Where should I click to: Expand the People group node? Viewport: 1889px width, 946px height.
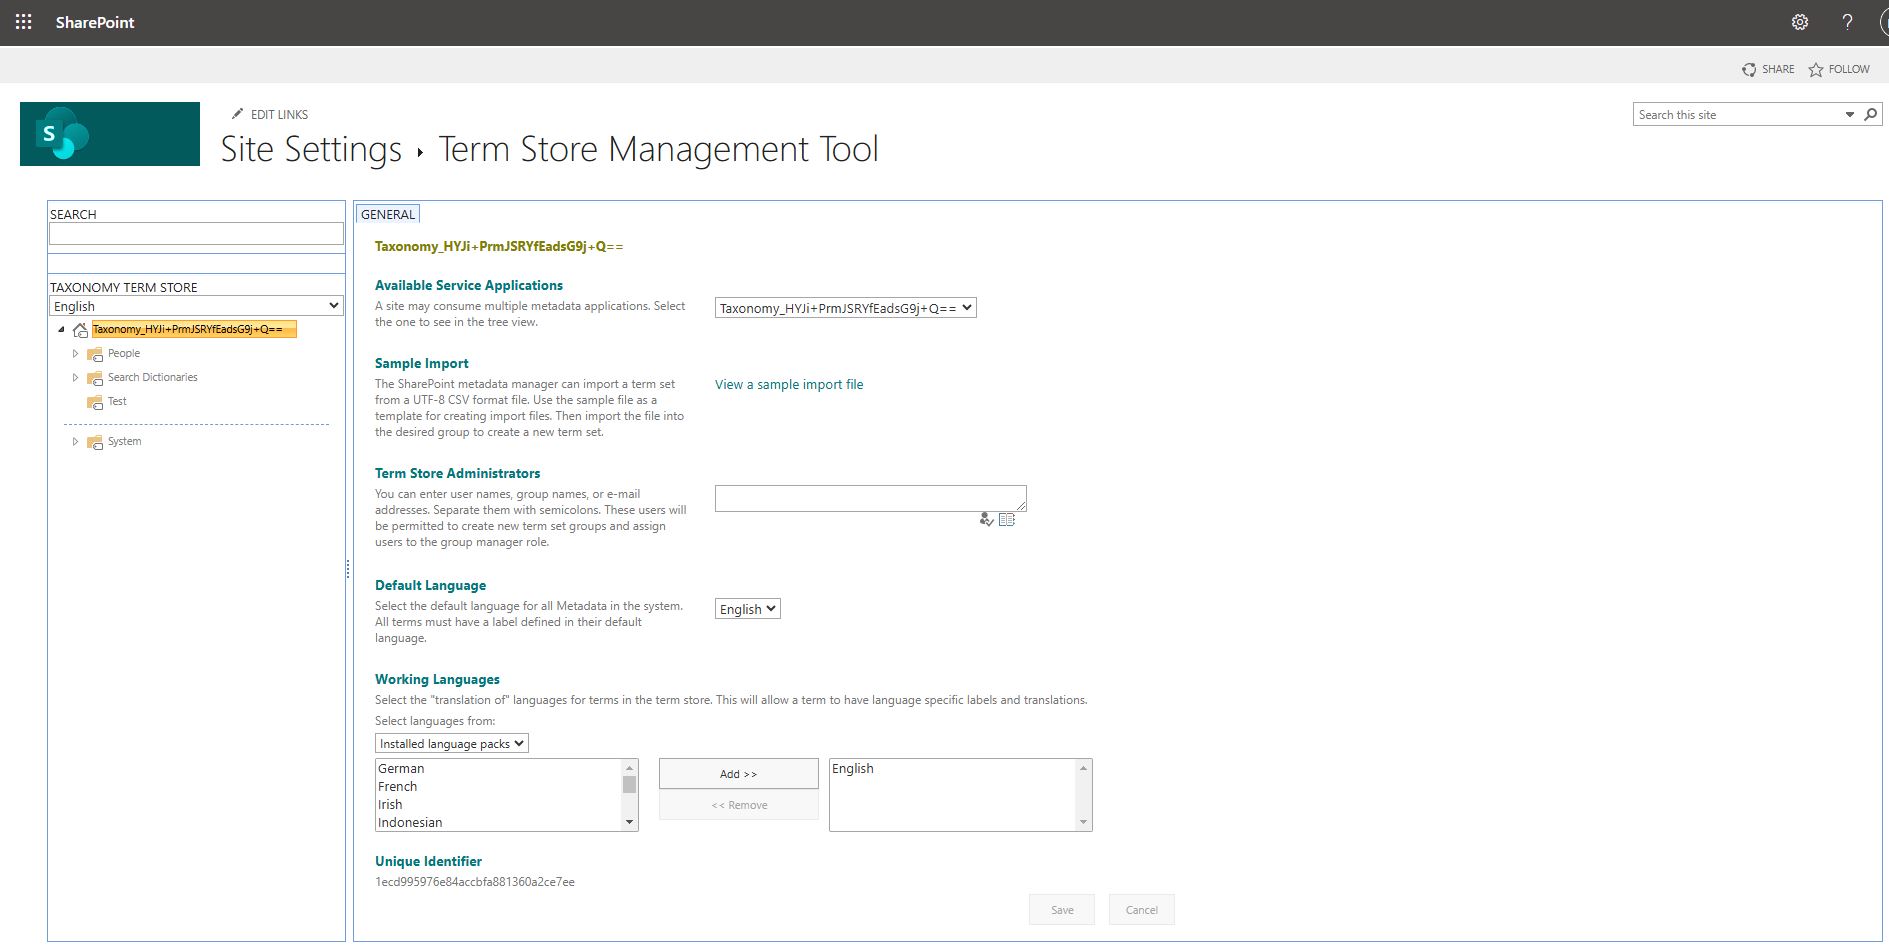tap(75, 354)
